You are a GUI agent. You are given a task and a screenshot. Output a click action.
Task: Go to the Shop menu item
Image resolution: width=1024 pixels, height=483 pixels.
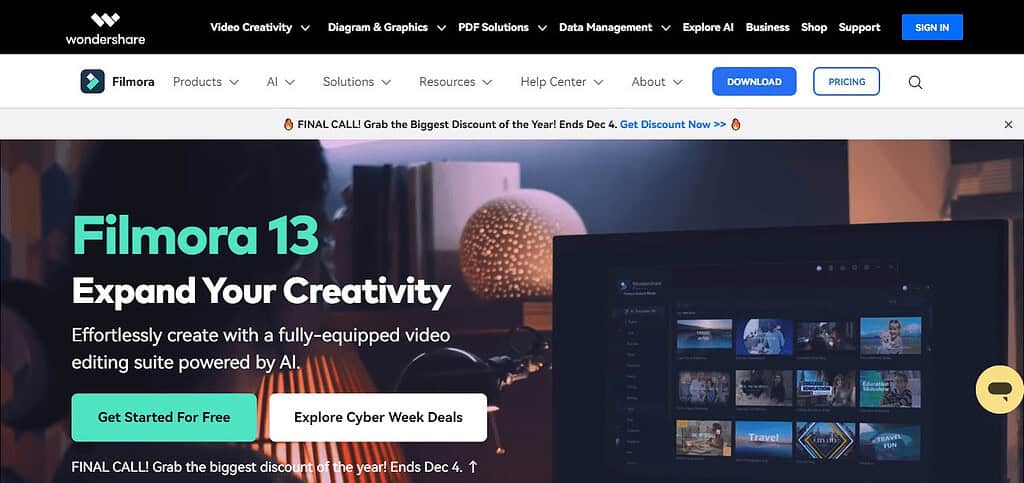click(x=814, y=27)
